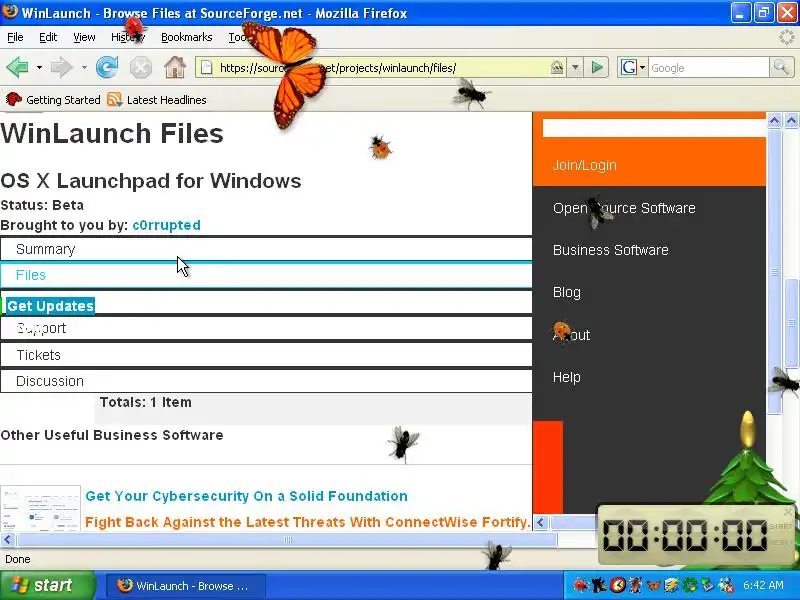This screenshot has width=800, height=600.
Task: Click the page icon in the address bar
Action: pyautogui.click(x=206, y=67)
